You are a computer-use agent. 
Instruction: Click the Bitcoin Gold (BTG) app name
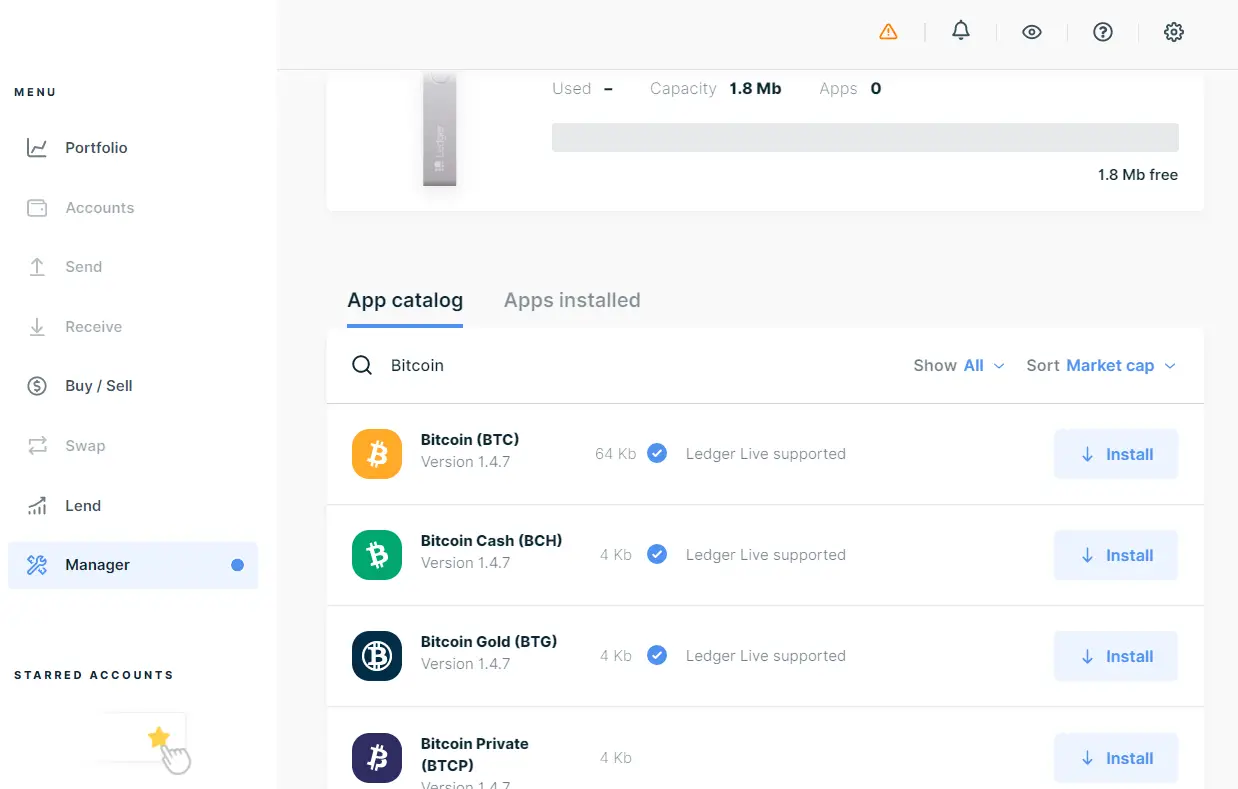coord(489,642)
